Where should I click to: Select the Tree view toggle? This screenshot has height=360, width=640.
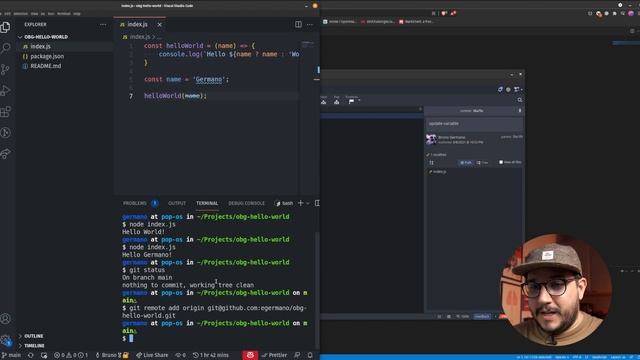[482, 162]
